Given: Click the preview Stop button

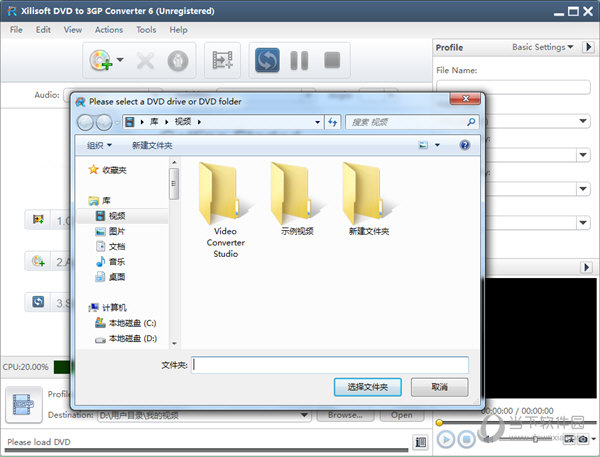Looking at the screenshot, I should click(466, 439).
